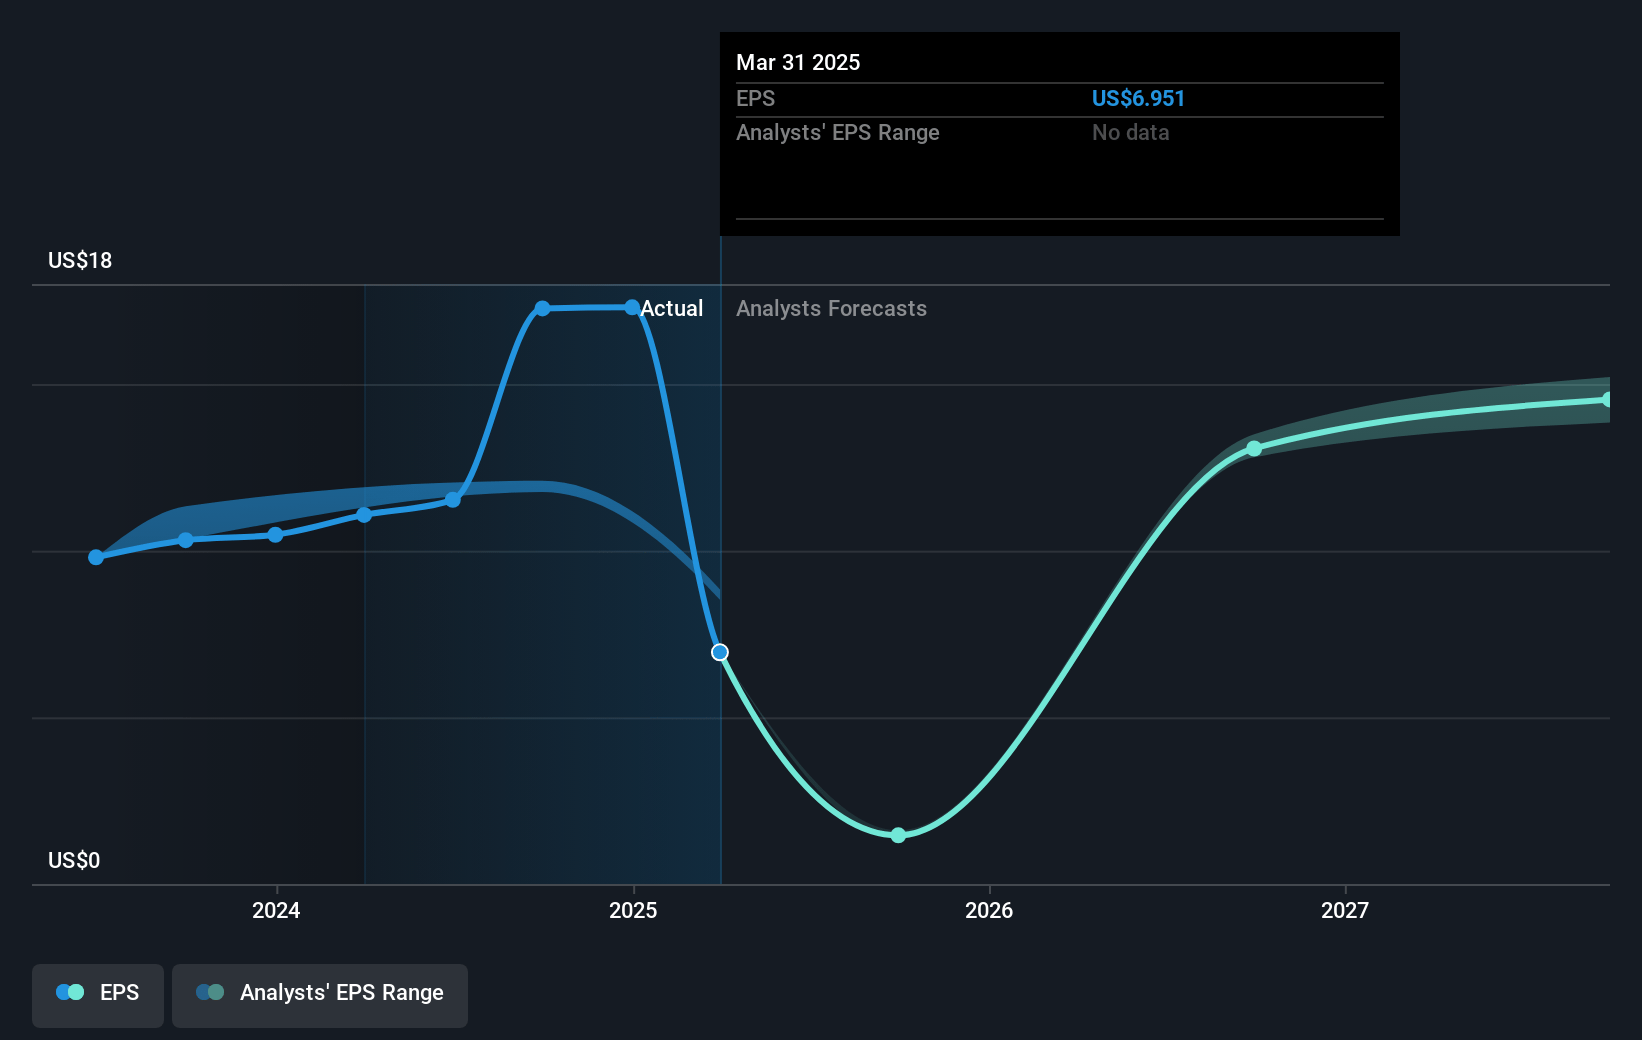The image size is (1642, 1040).
Task: Click the forecast data point in late 2026
Action: coord(1254,449)
